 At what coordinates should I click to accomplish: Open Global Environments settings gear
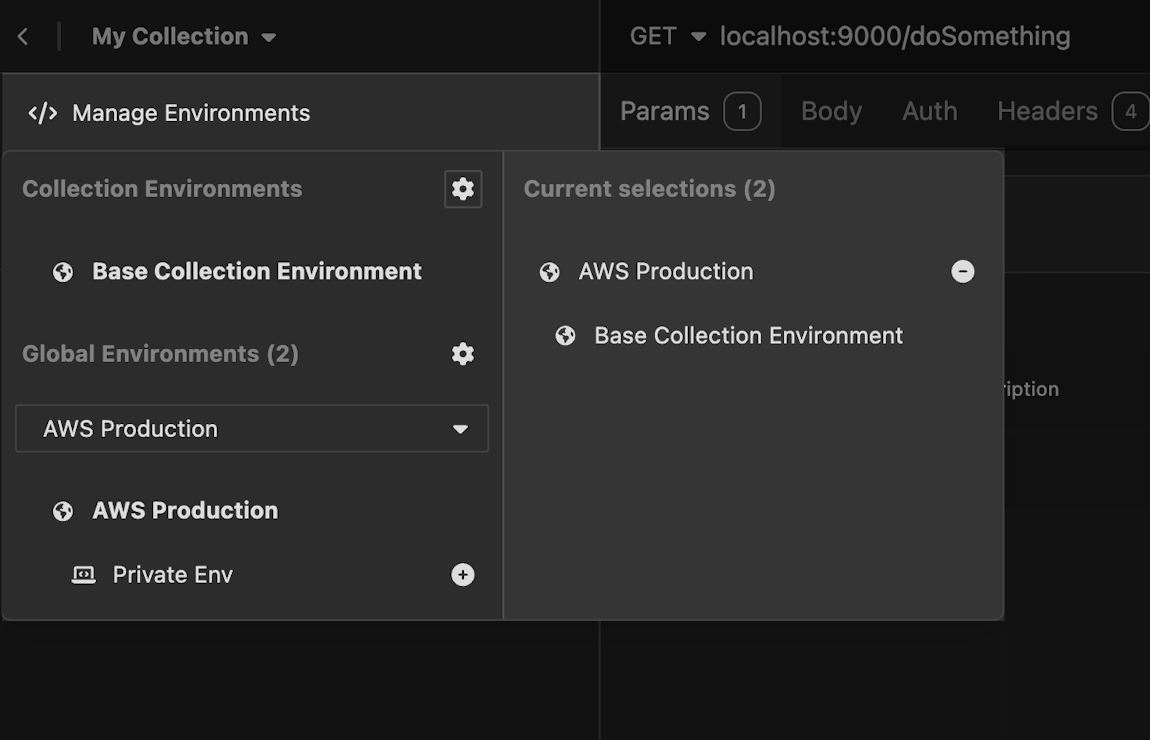coord(462,354)
